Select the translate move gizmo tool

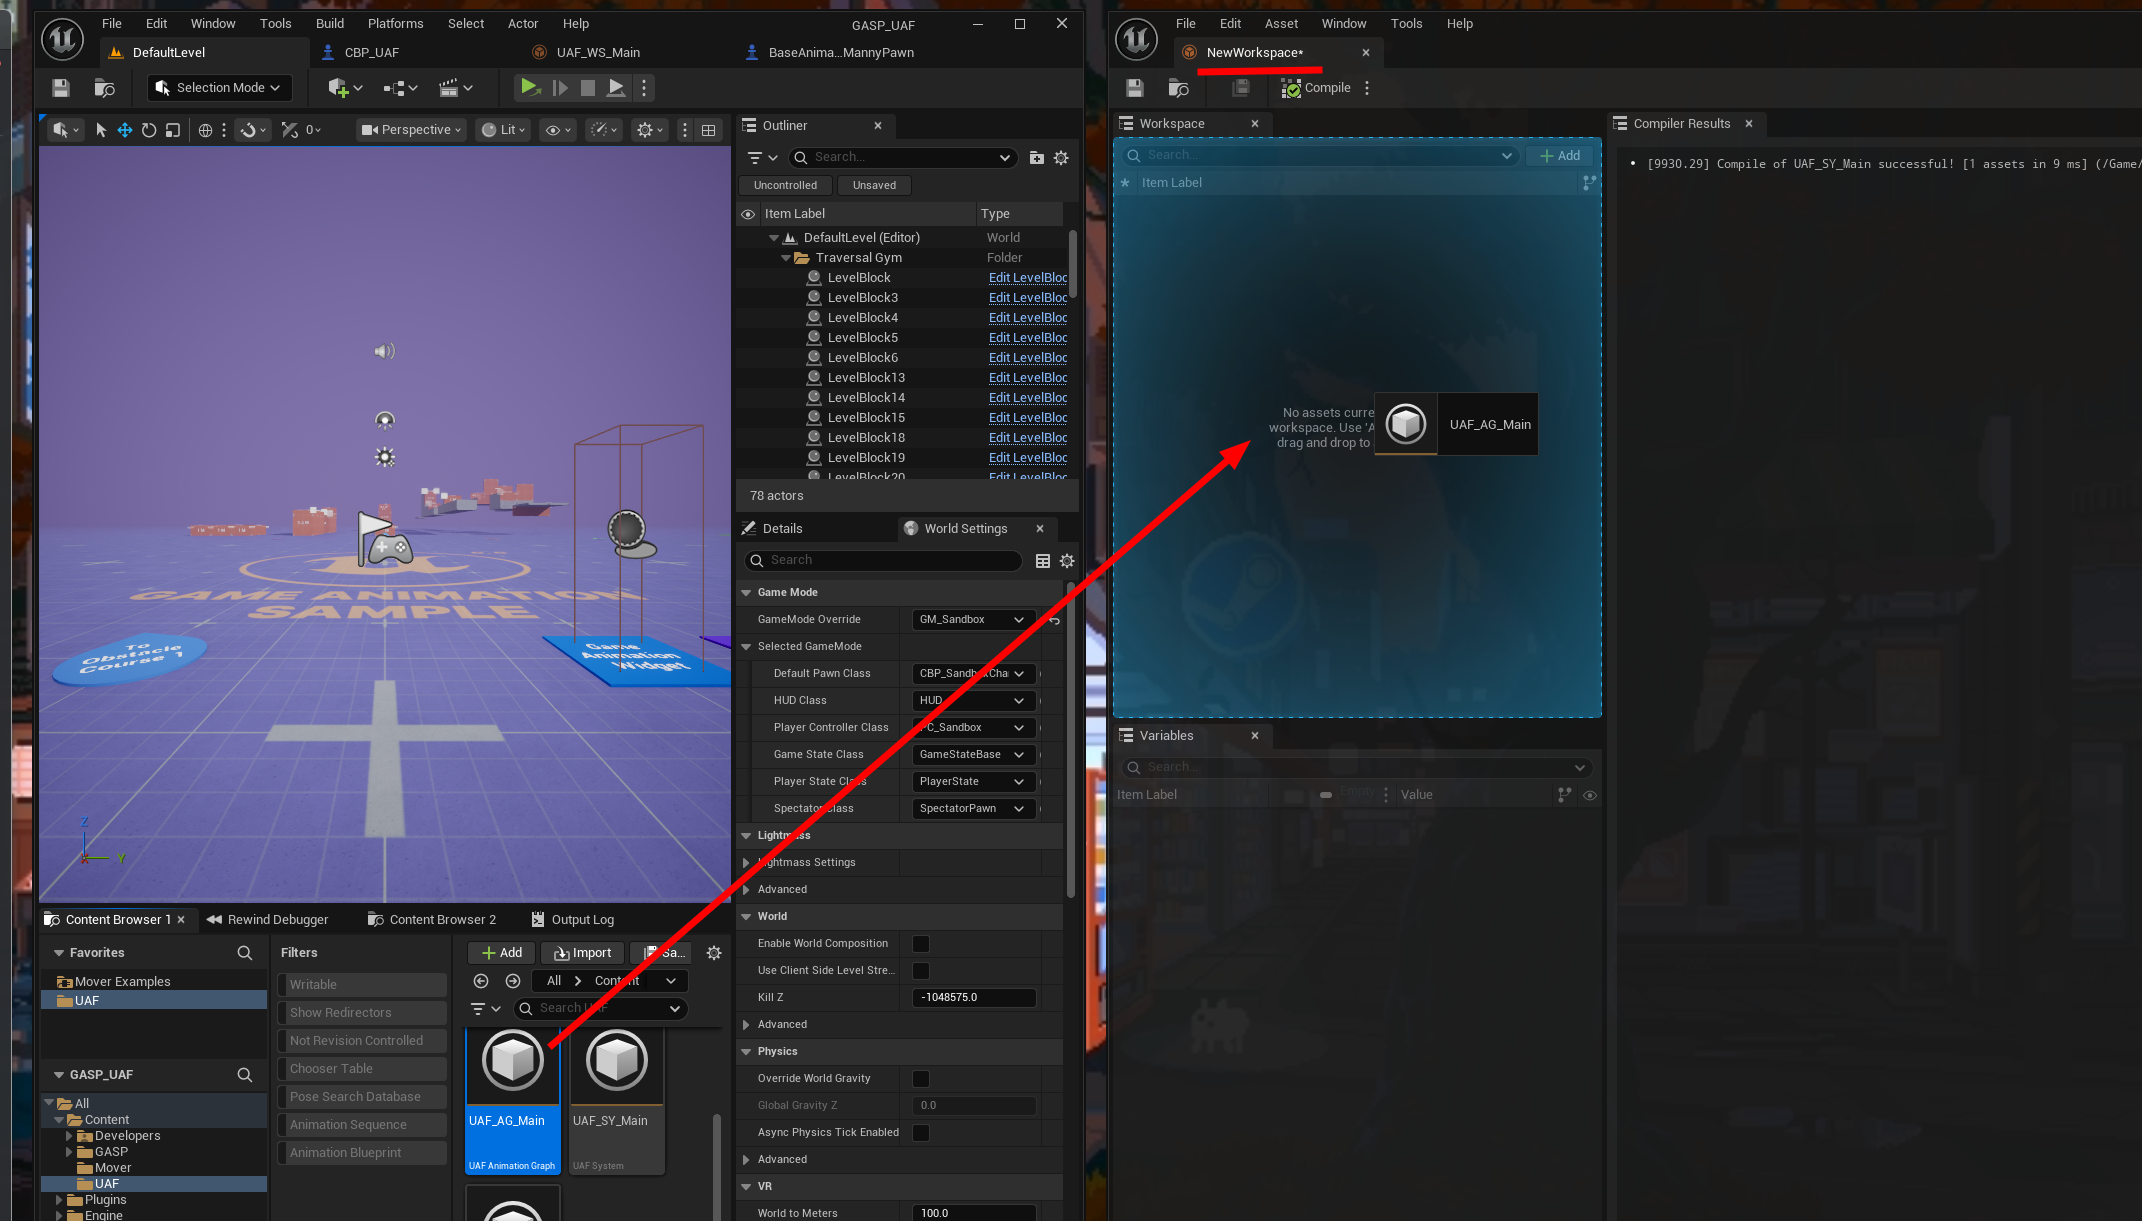coord(125,130)
